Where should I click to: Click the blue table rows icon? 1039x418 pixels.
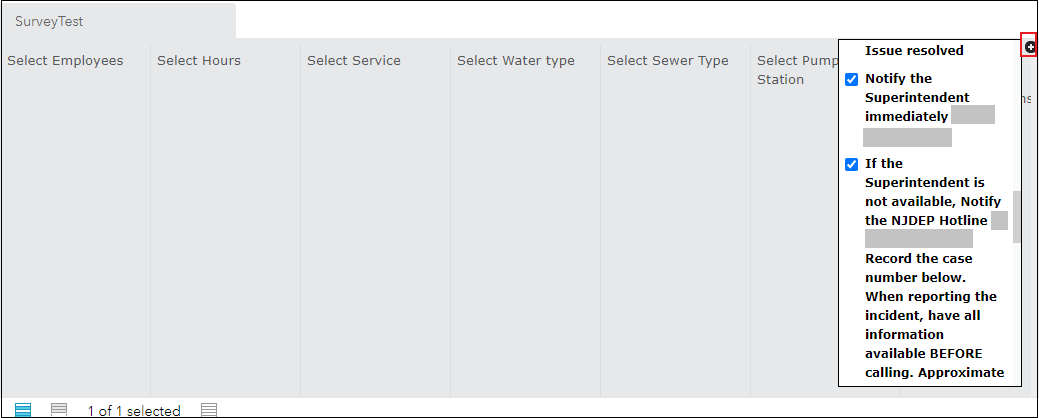coord(23,409)
